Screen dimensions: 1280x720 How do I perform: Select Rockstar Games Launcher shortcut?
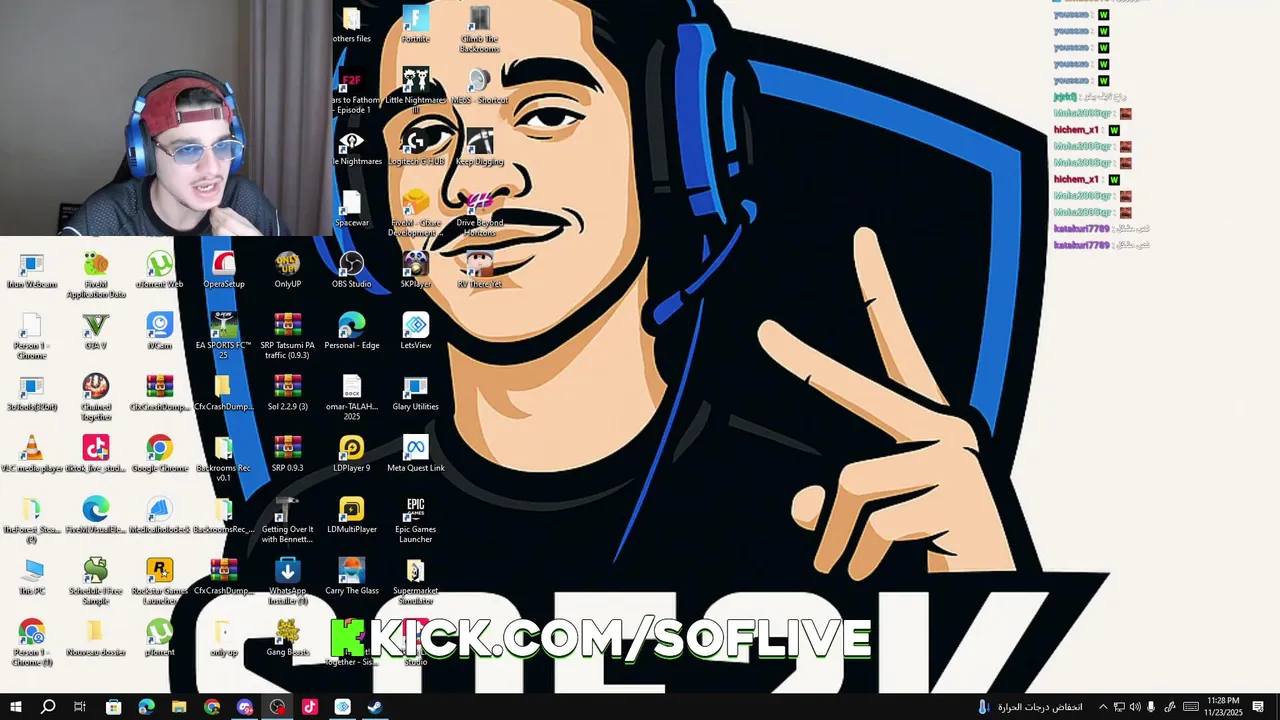point(160,582)
